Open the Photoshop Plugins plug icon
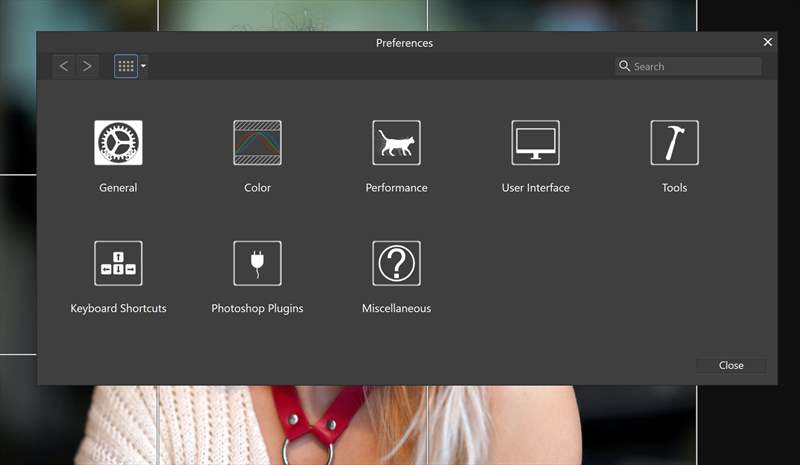 257,263
